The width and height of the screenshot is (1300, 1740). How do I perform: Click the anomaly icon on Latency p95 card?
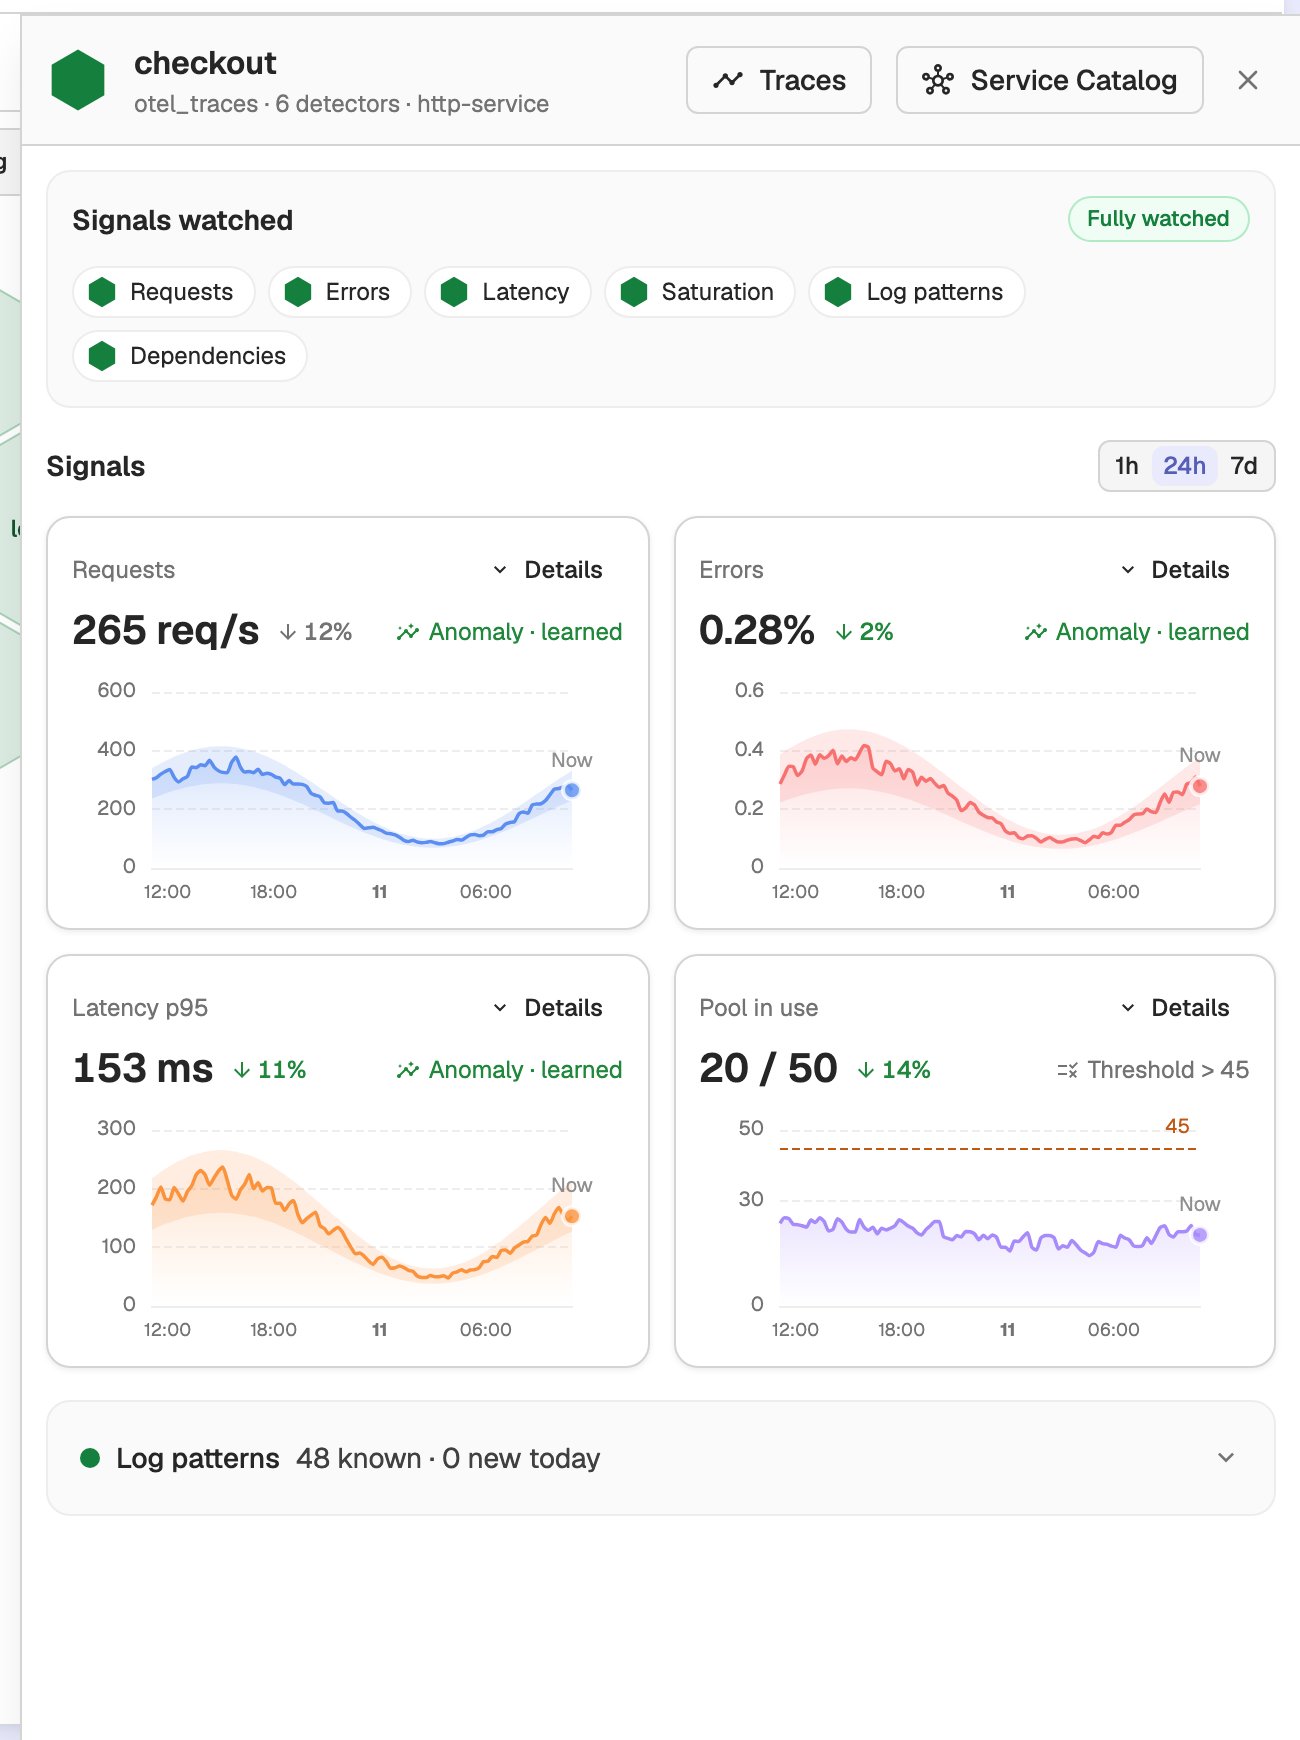pyautogui.click(x=407, y=1070)
